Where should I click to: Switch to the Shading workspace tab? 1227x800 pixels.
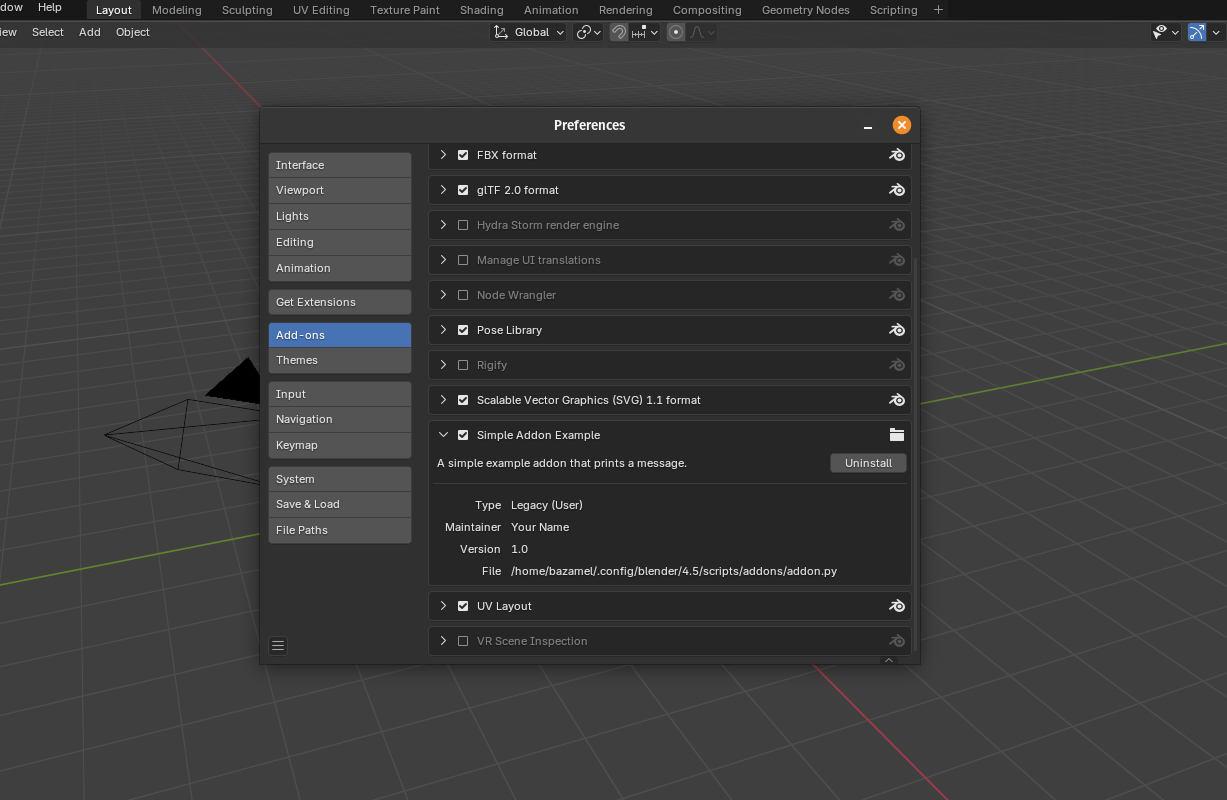tap(481, 10)
